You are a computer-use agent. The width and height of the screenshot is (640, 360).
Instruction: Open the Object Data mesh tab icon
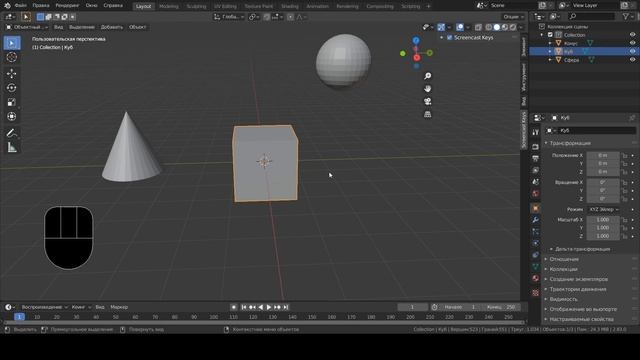536,267
